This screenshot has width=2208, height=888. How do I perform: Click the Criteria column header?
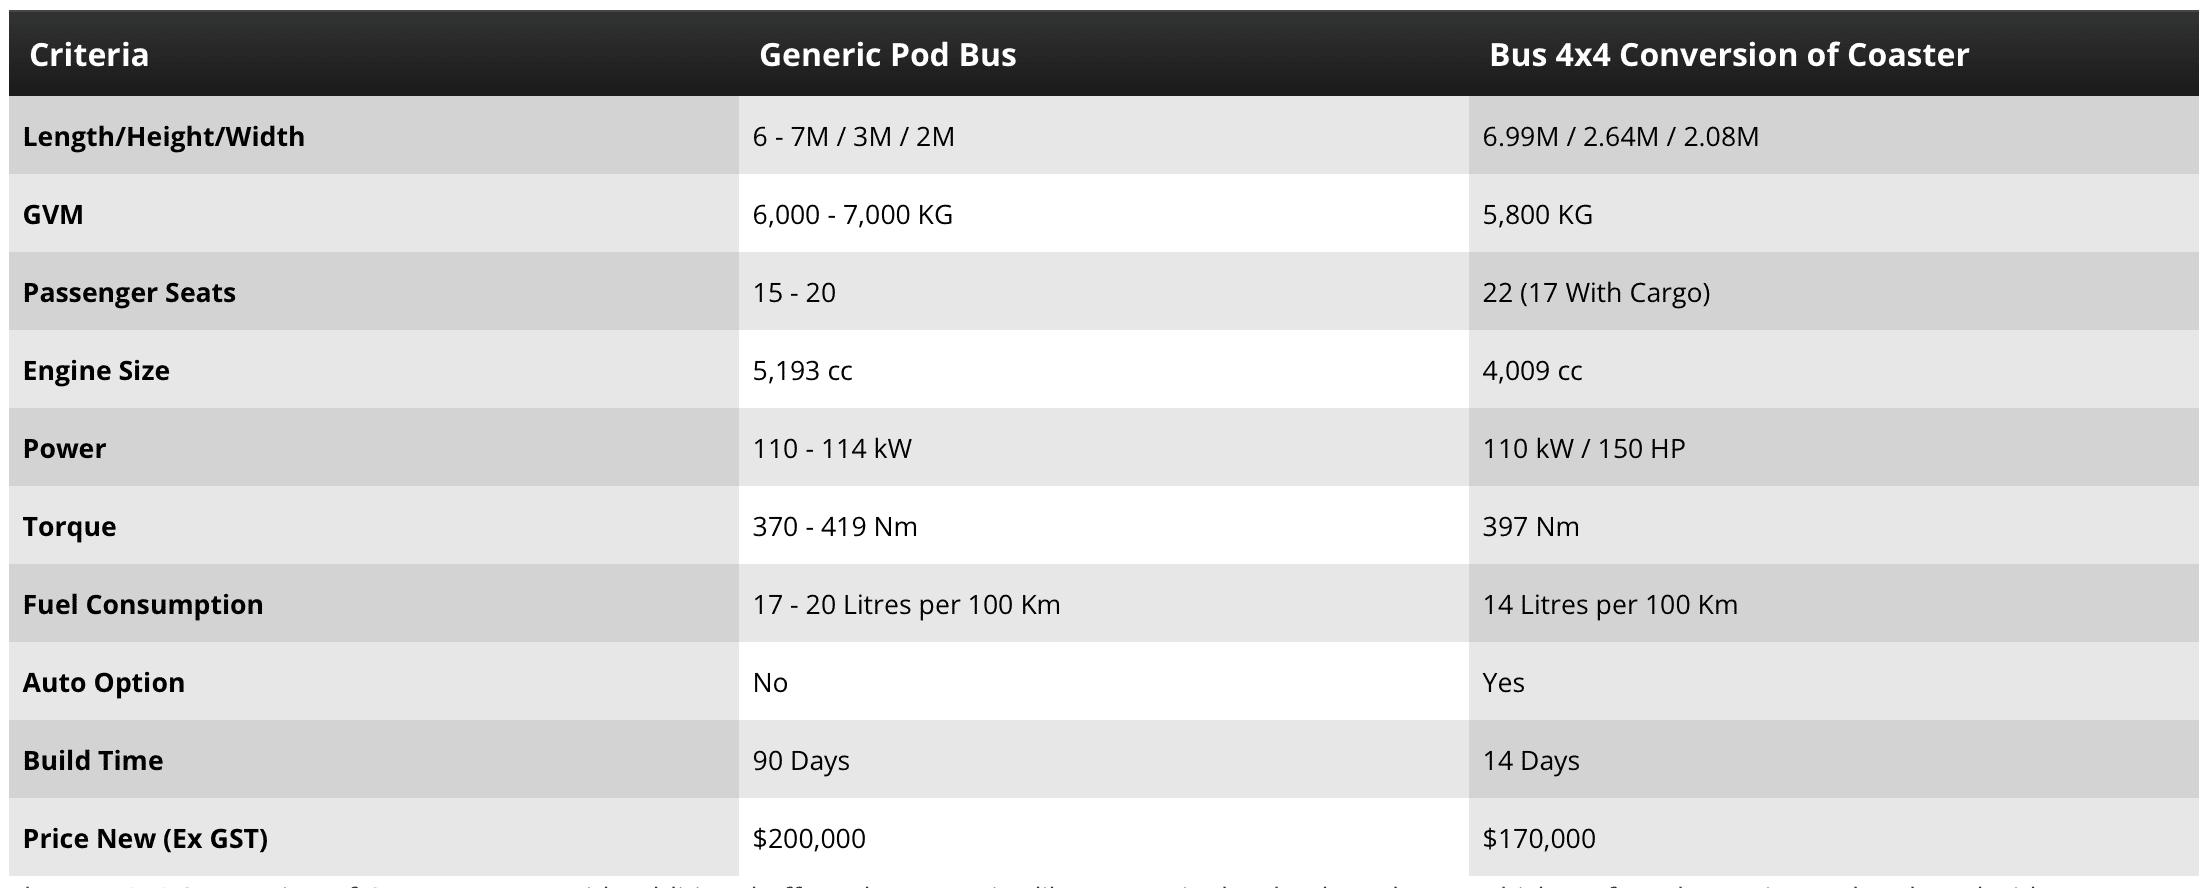(89, 54)
